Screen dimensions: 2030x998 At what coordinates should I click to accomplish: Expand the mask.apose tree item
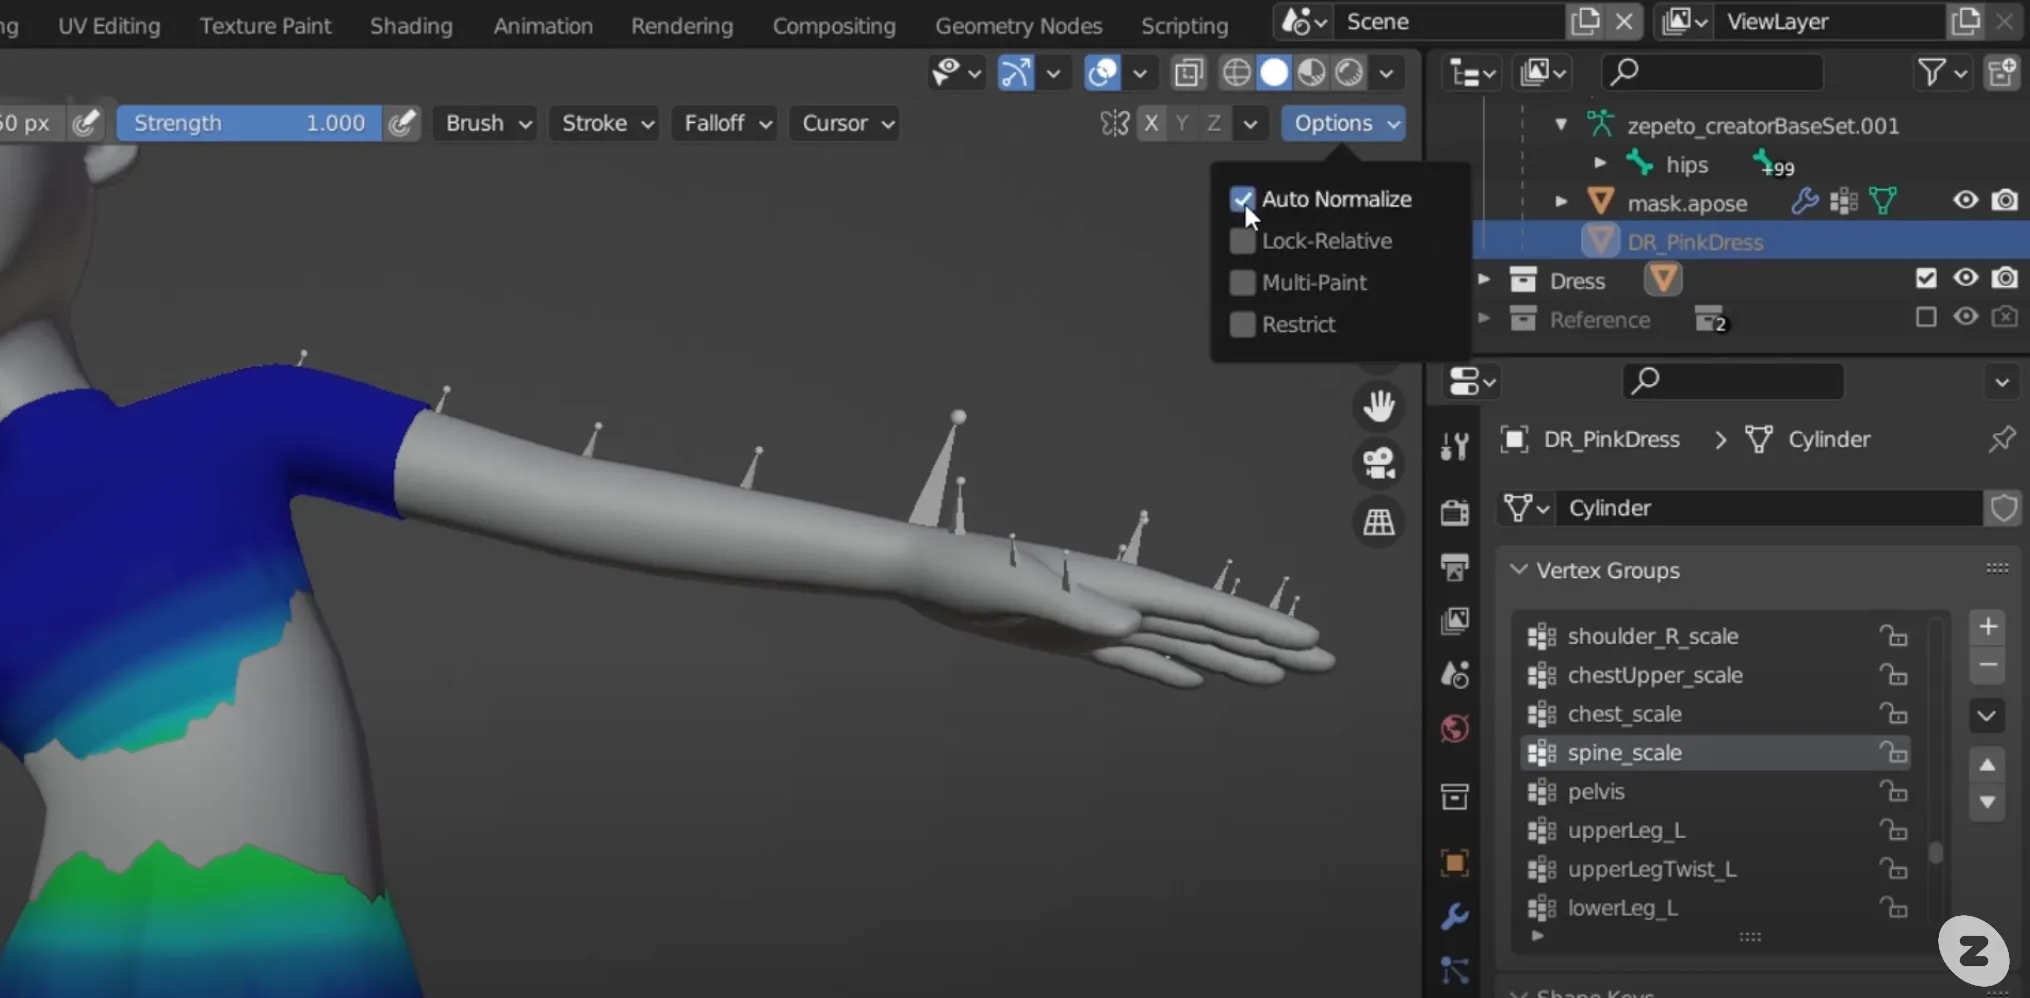pos(1560,202)
